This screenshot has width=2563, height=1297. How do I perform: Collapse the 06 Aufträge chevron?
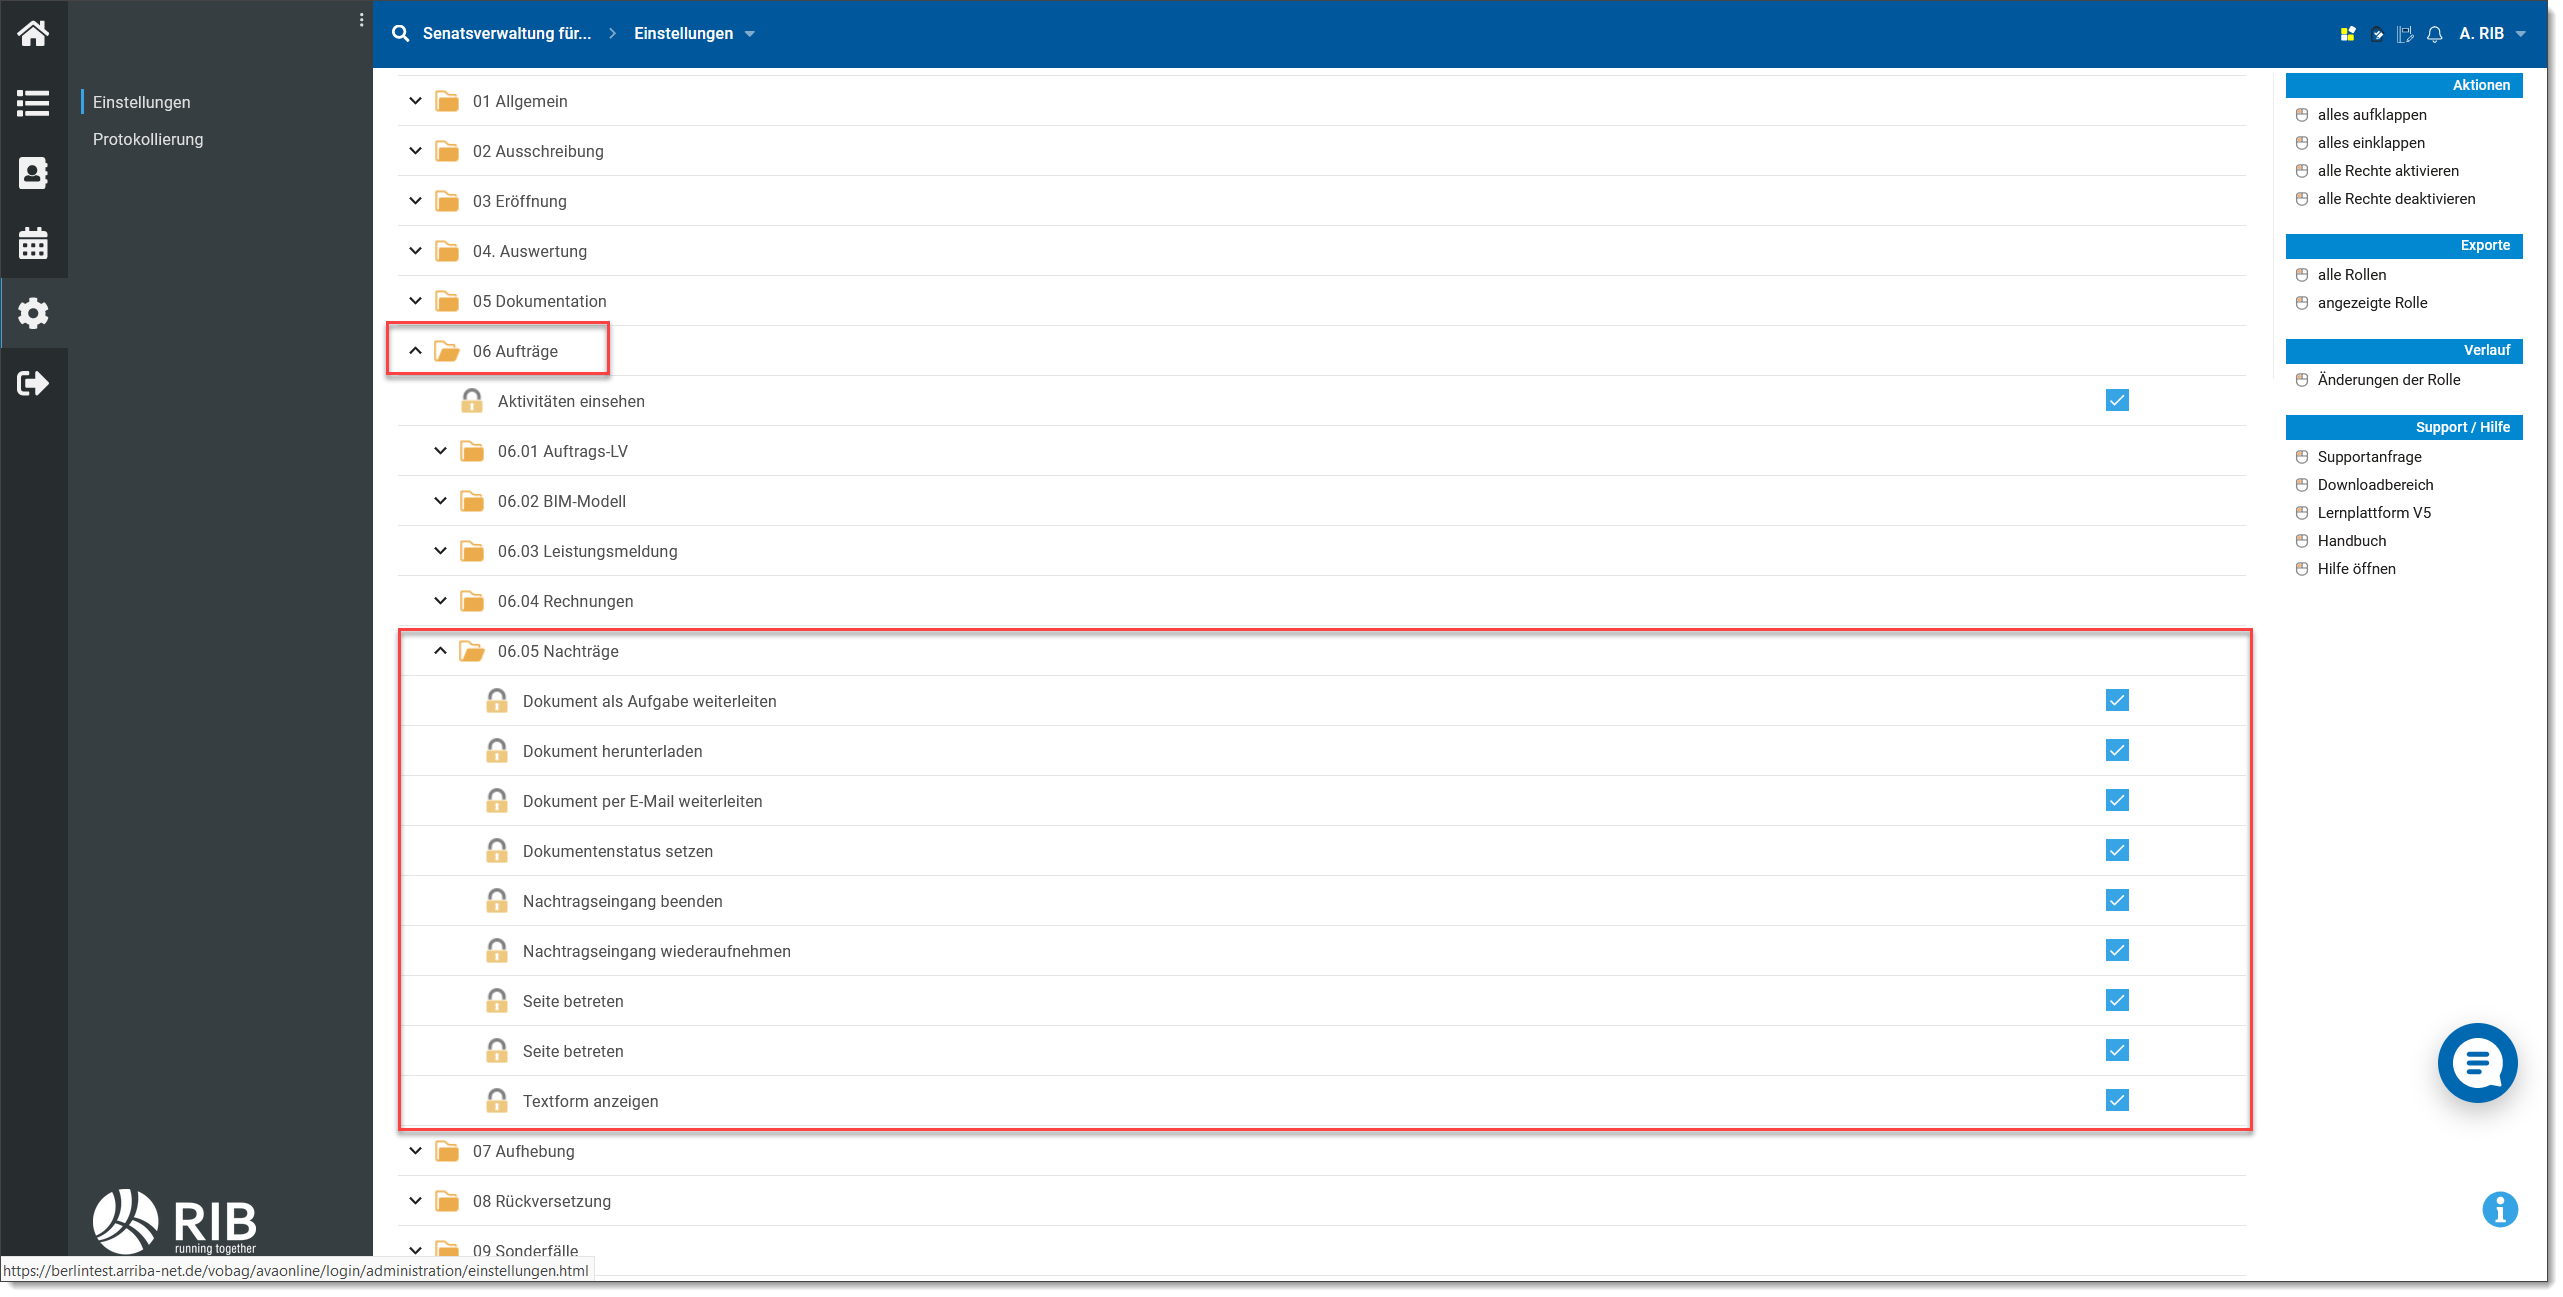[x=415, y=351]
